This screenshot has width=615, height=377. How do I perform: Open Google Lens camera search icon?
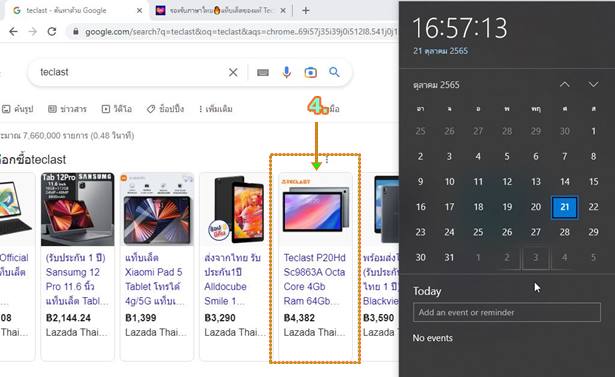[x=311, y=72]
